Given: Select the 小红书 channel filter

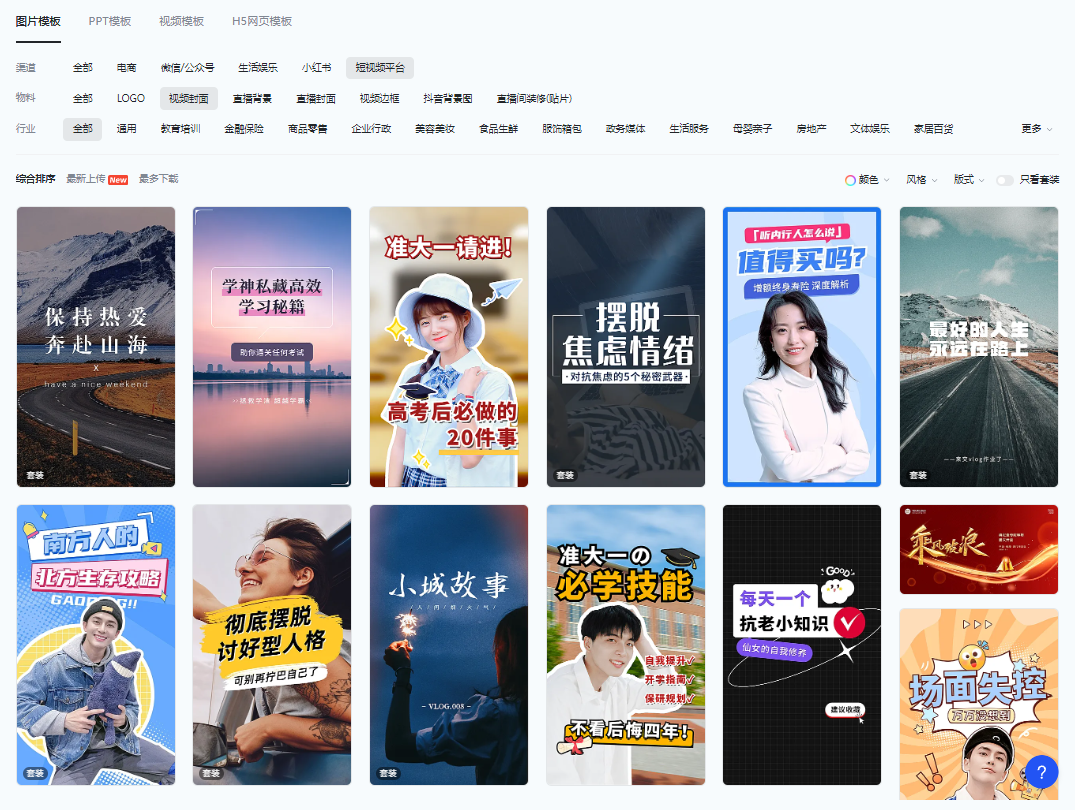Looking at the screenshot, I should [x=317, y=68].
